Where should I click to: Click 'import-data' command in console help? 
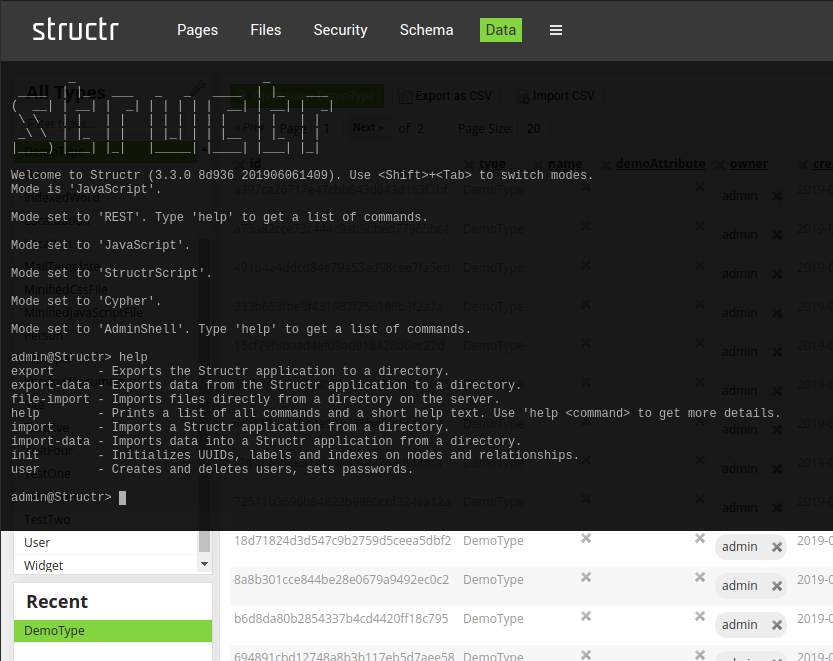coord(50,441)
